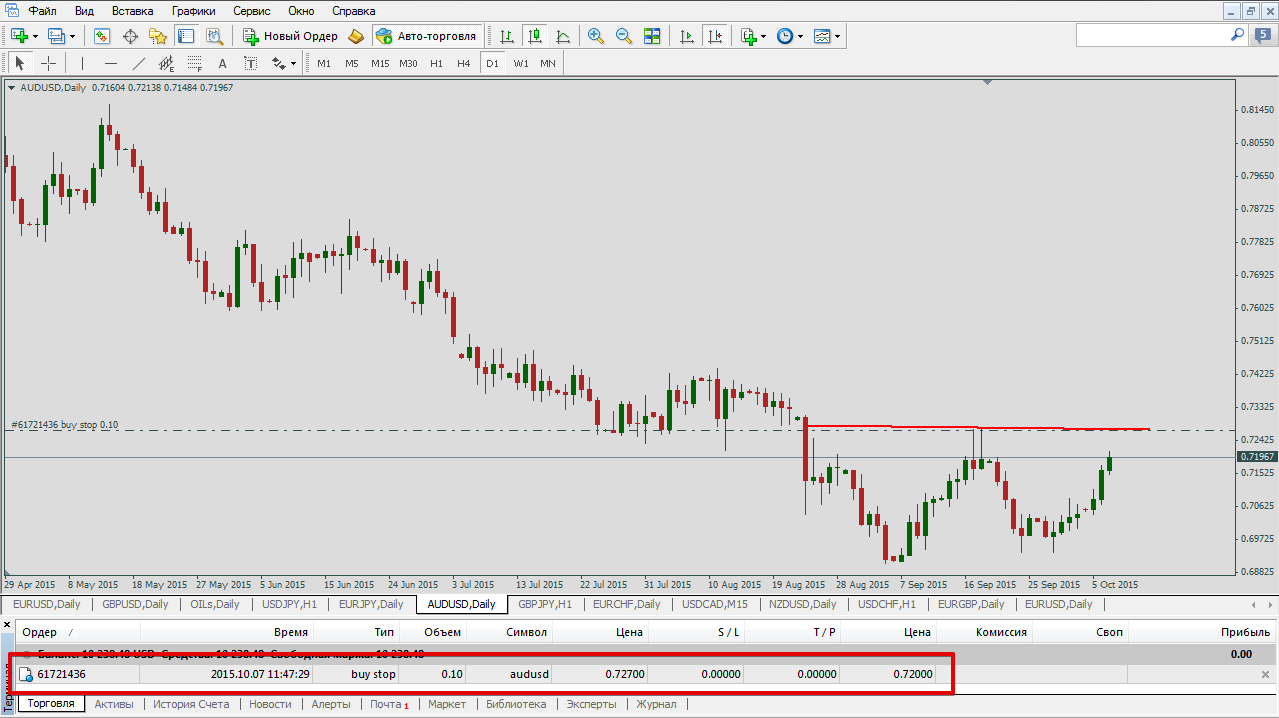
Task: Expand the Templates dropdown arrow
Action: pos(838,36)
